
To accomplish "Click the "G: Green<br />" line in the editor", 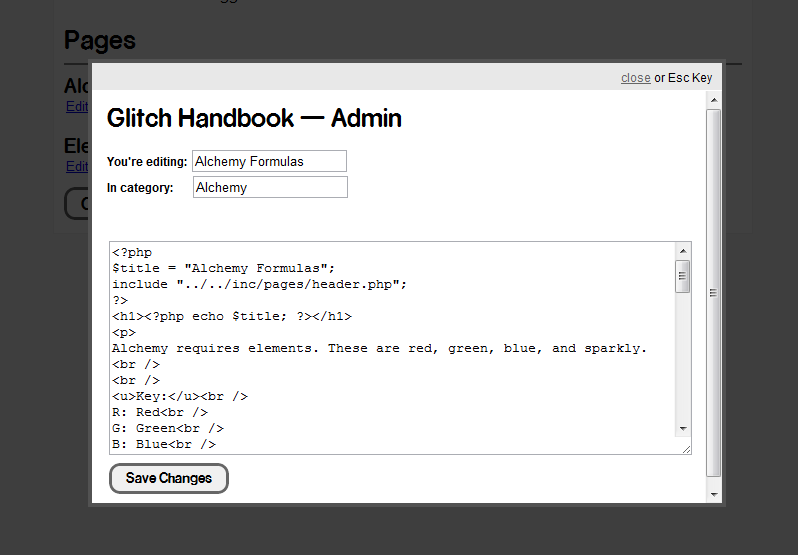I will [x=167, y=428].
